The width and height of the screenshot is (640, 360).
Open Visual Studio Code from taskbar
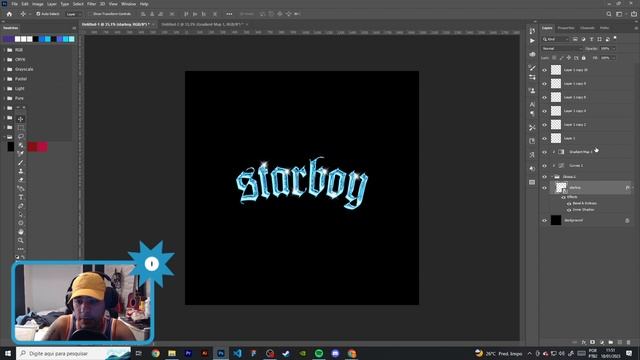(237, 353)
